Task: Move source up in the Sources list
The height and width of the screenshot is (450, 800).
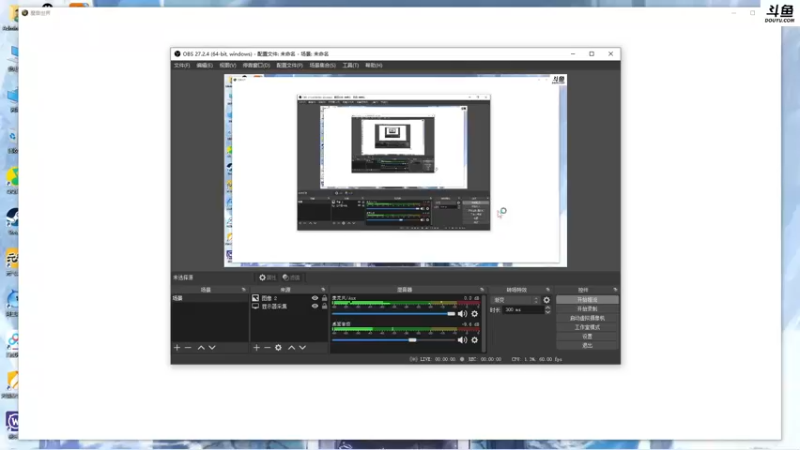Action: [291, 347]
